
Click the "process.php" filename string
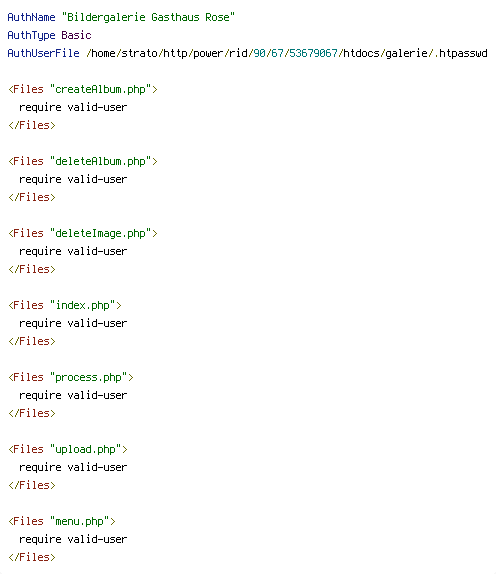pyautogui.click(x=88, y=377)
